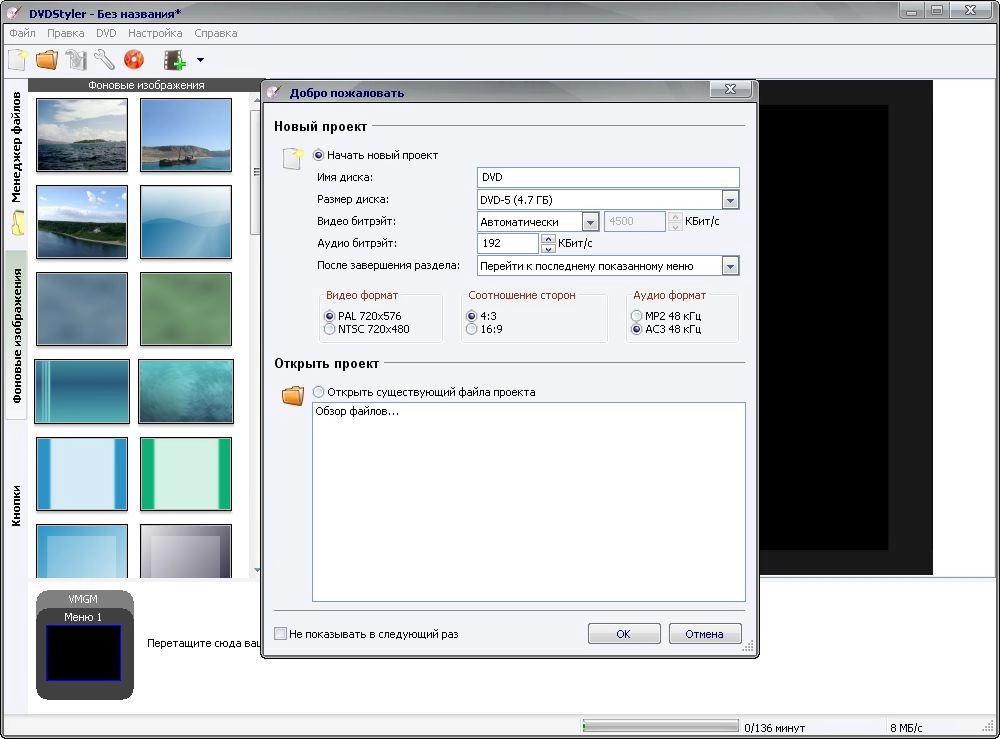
Task: Select the shipwreck coast background thumbnail
Action: tap(186, 135)
